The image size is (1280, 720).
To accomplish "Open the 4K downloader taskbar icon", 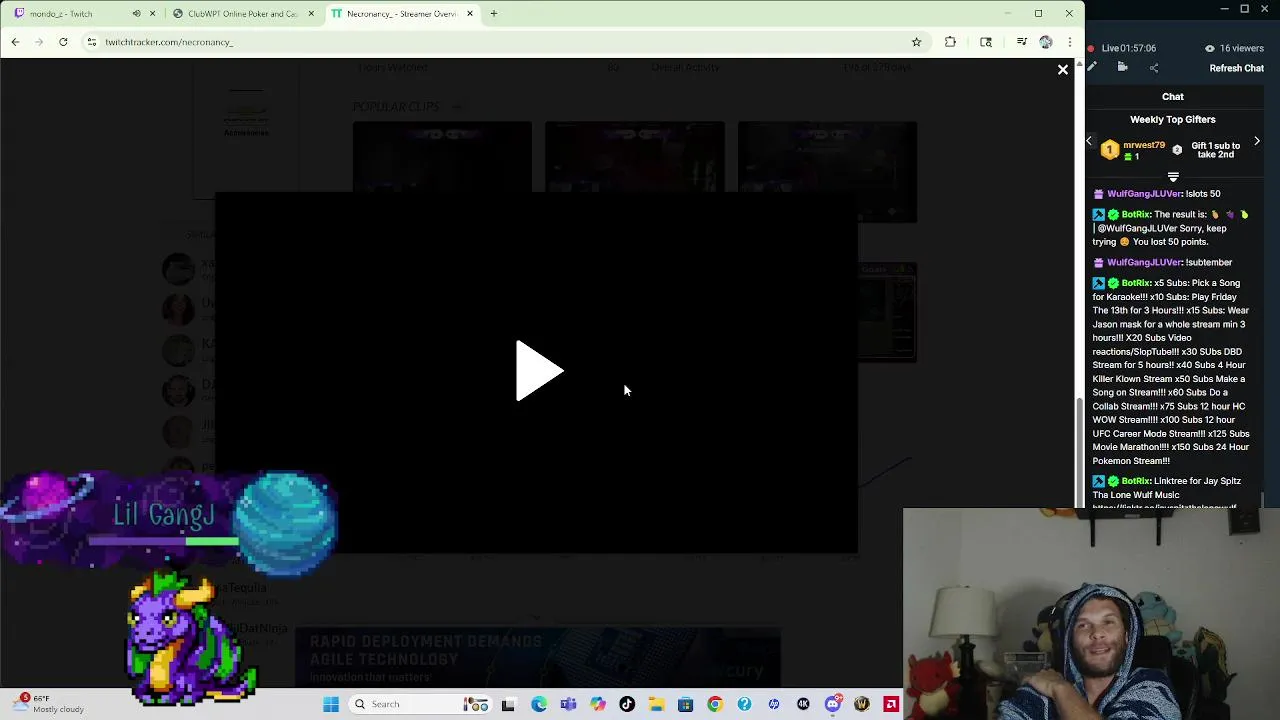I will [x=803, y=704].
